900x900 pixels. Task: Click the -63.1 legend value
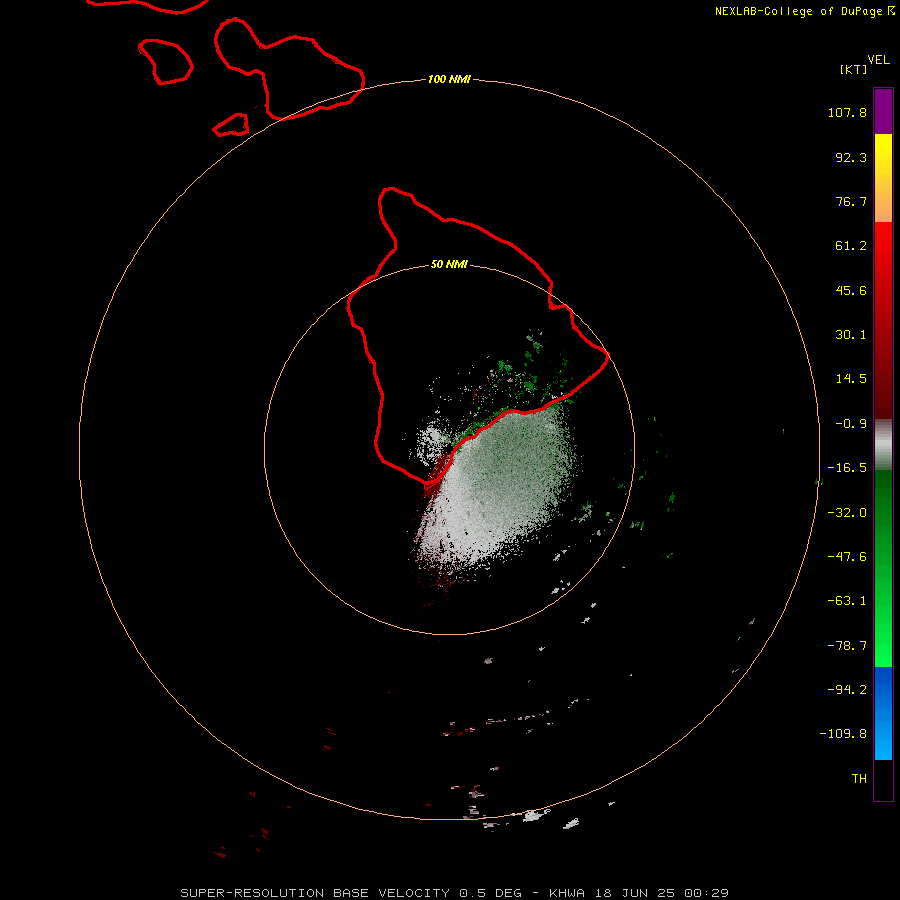[847, 601]
